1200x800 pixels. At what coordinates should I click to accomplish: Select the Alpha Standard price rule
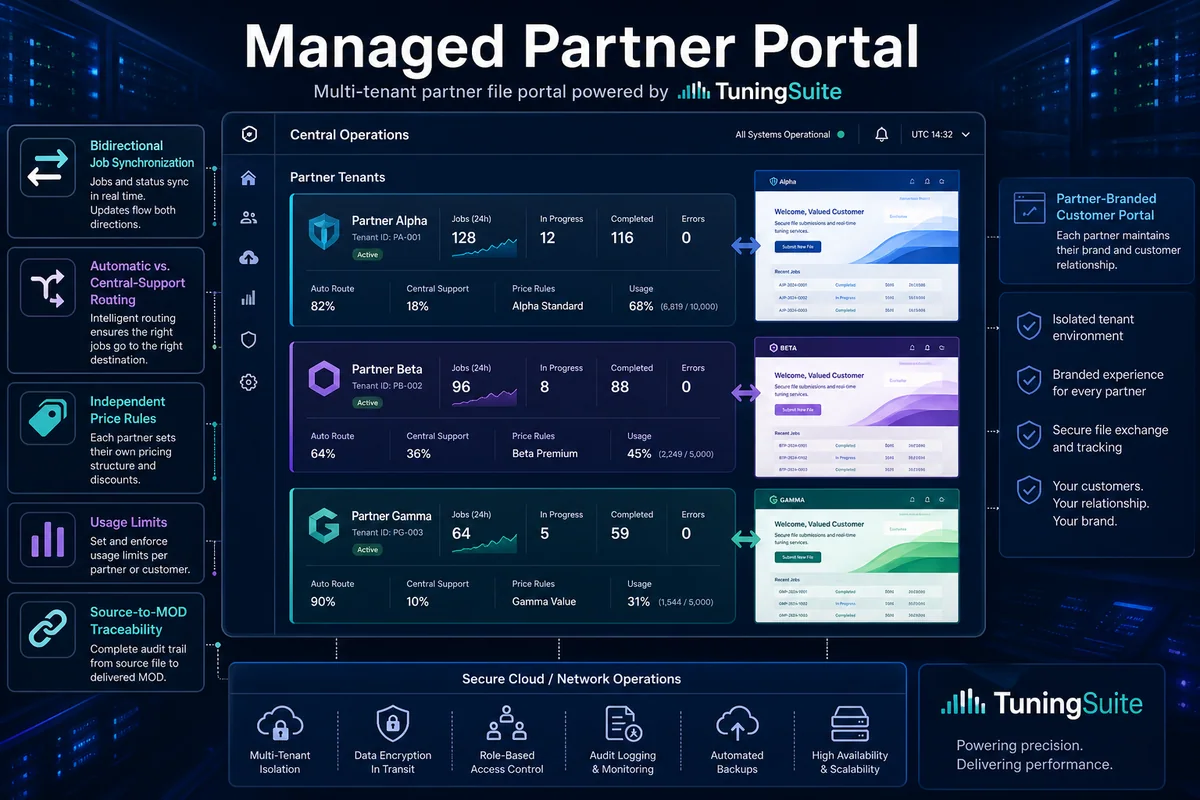pyautogui.click(x=547, y=306)
